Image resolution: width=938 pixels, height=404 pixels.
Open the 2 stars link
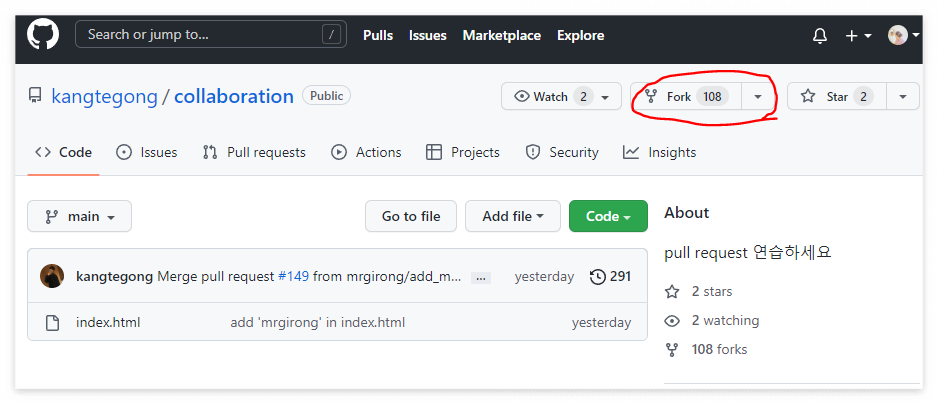(x=712, y=291)
